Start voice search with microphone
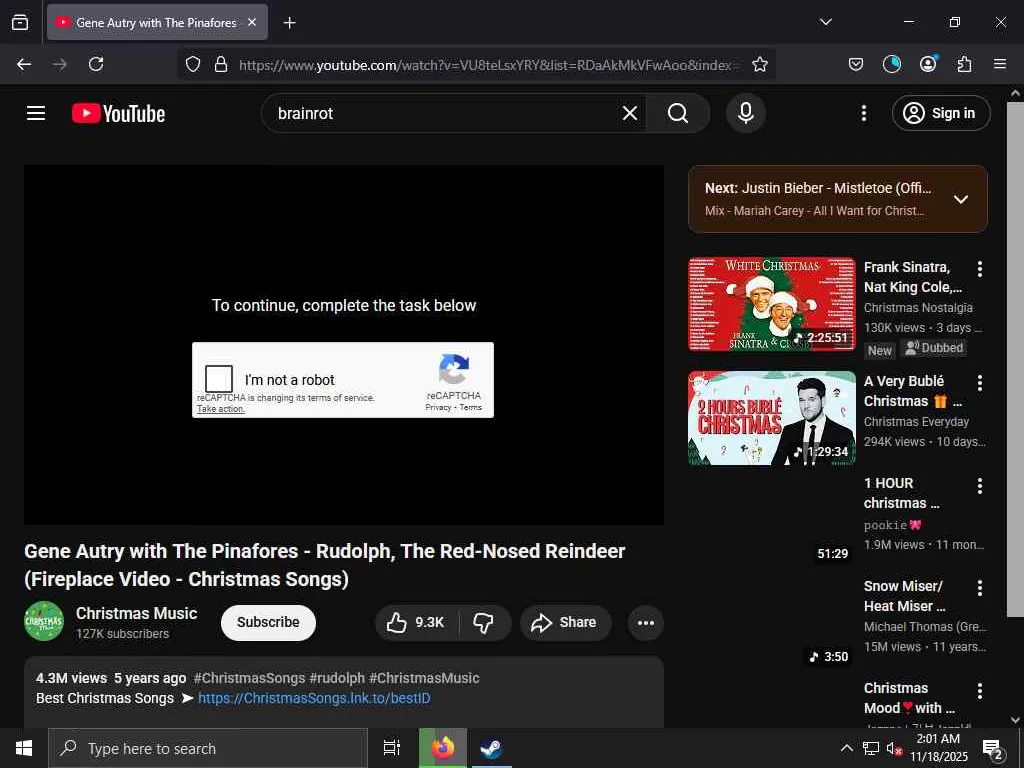 (x=746, y=113)
